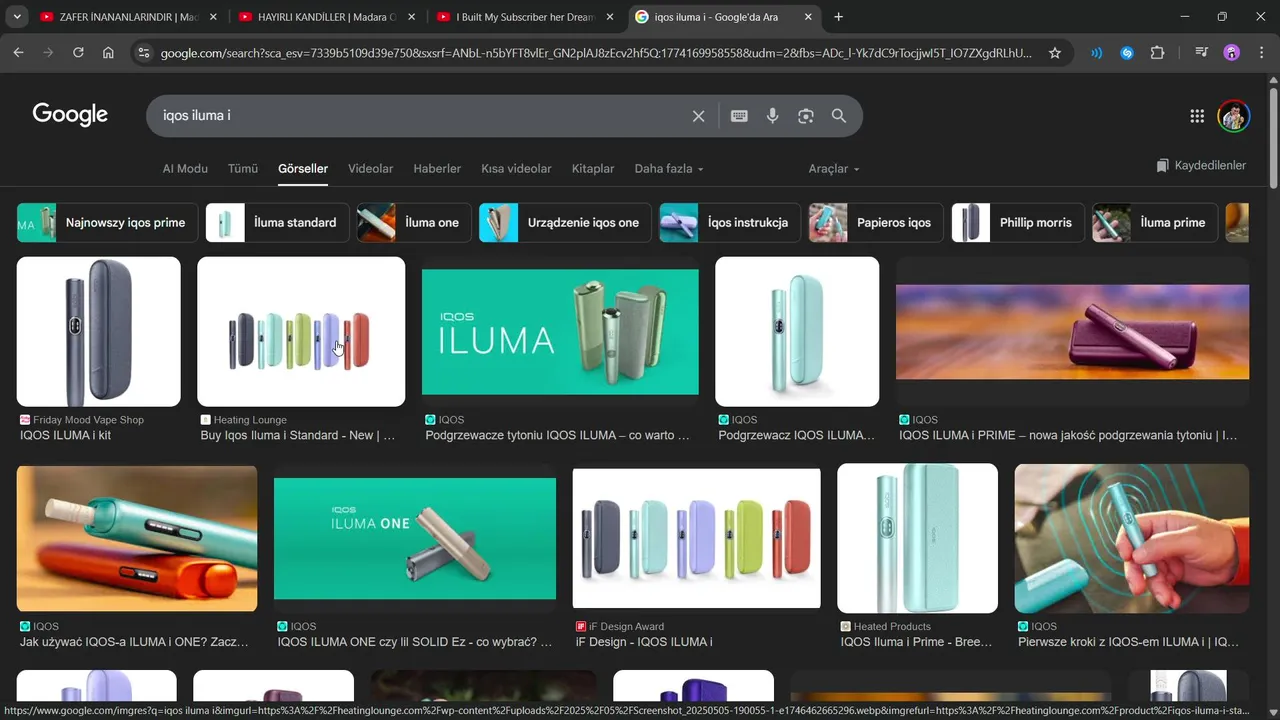
Task: Open link IQOS Iluma i Prime - Bree...
Action: (917, 642)
